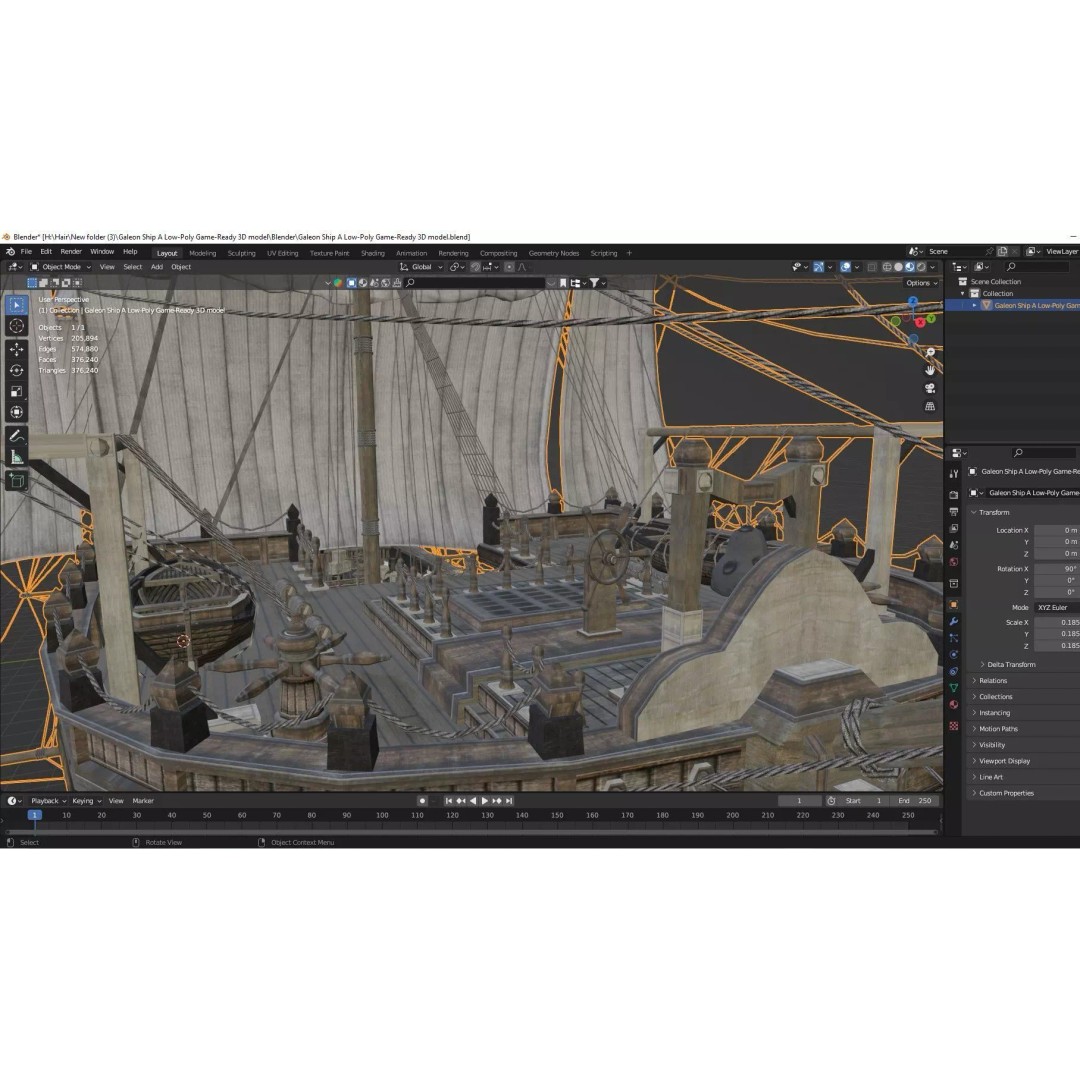Select the Select Box tool
The height and width of the screenshot is (1080, 1080).
pyautogui.click(x=17, y=305)
